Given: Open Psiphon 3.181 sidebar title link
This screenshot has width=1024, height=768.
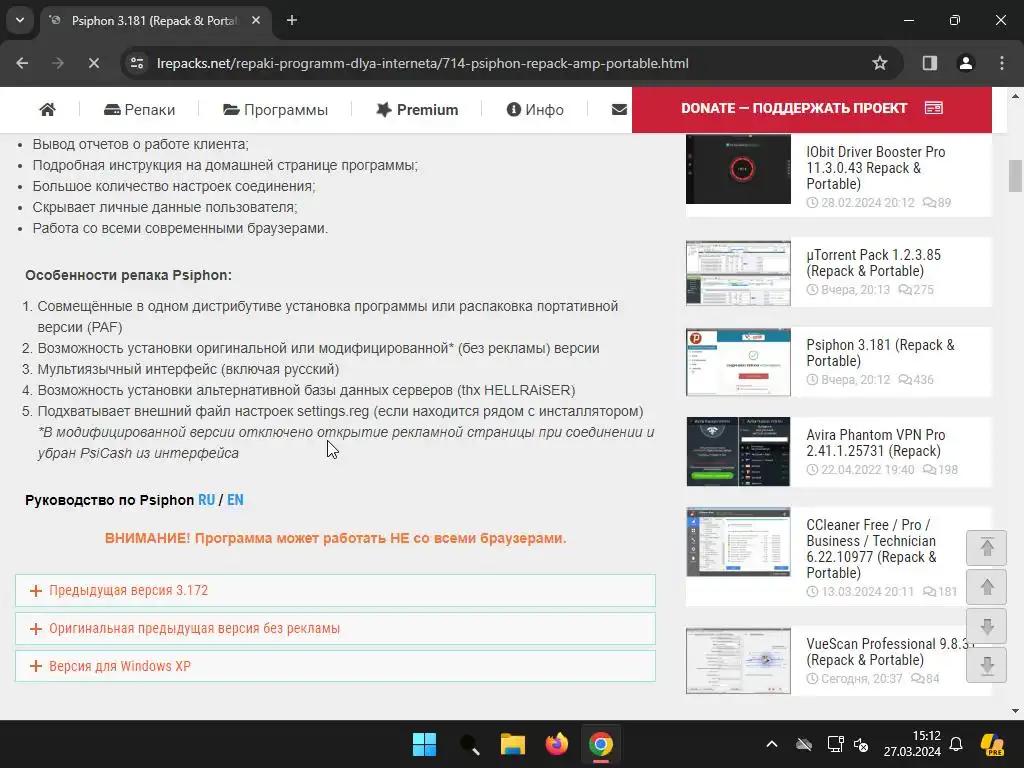Looking at the screenshot, I should click(x=880, y=353).
